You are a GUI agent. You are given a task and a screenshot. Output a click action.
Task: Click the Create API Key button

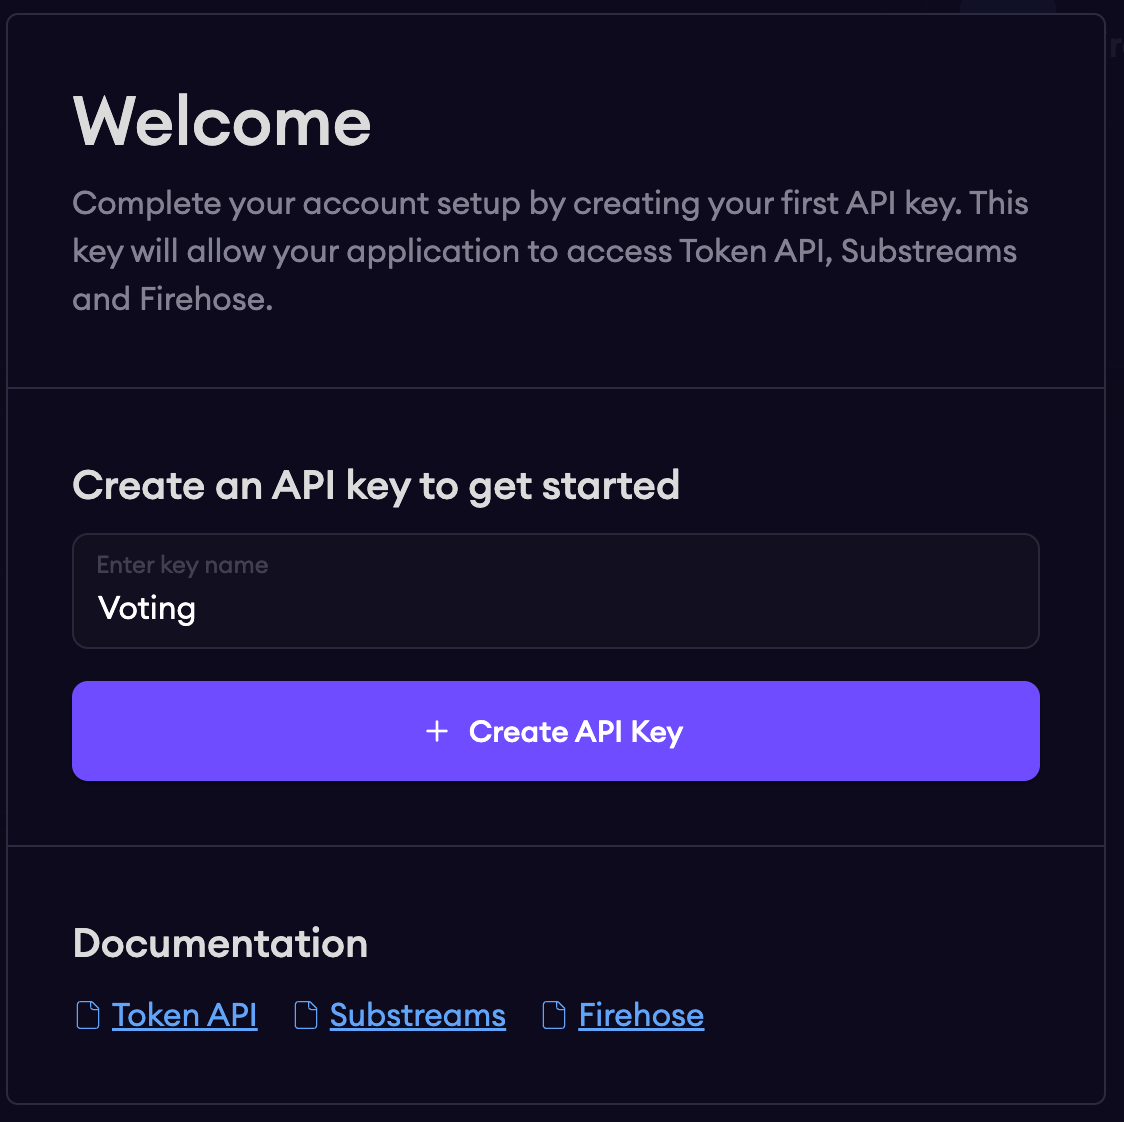[x=556, y=731]
